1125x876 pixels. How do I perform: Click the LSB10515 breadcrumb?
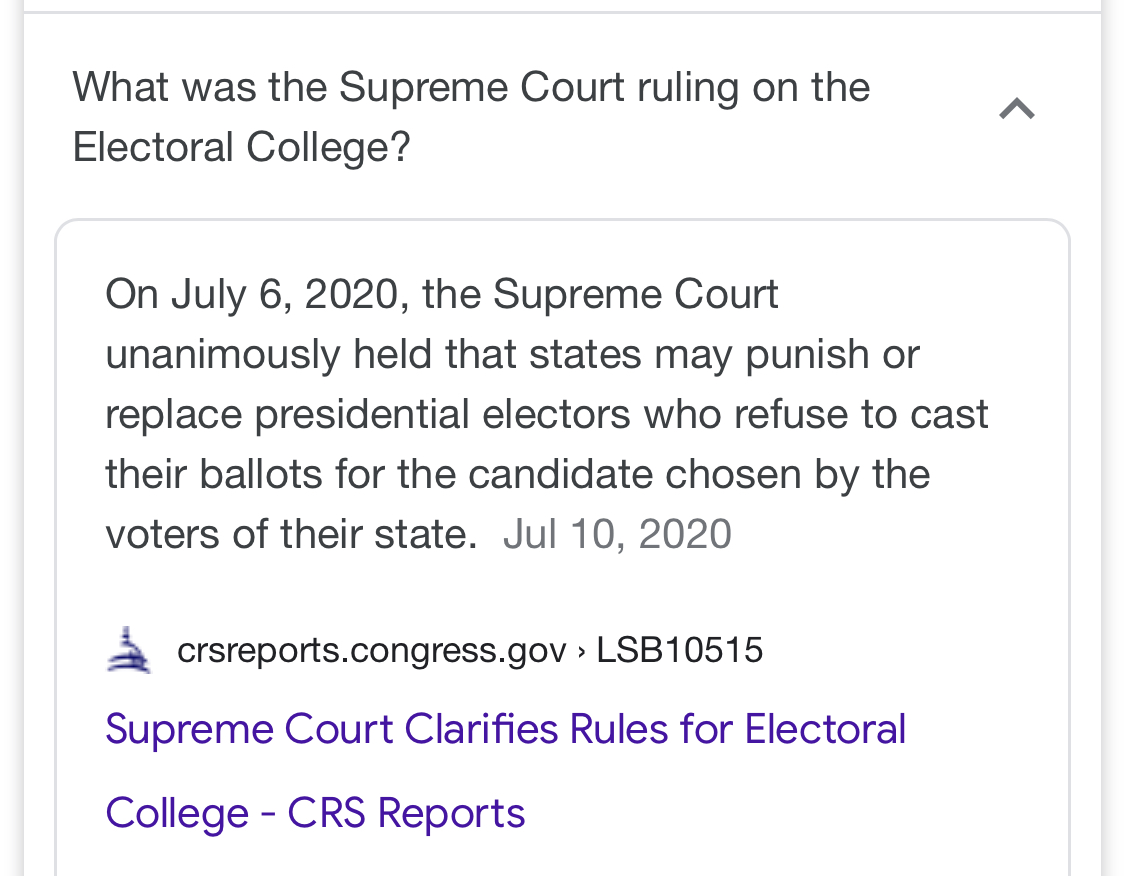(679, 650)
